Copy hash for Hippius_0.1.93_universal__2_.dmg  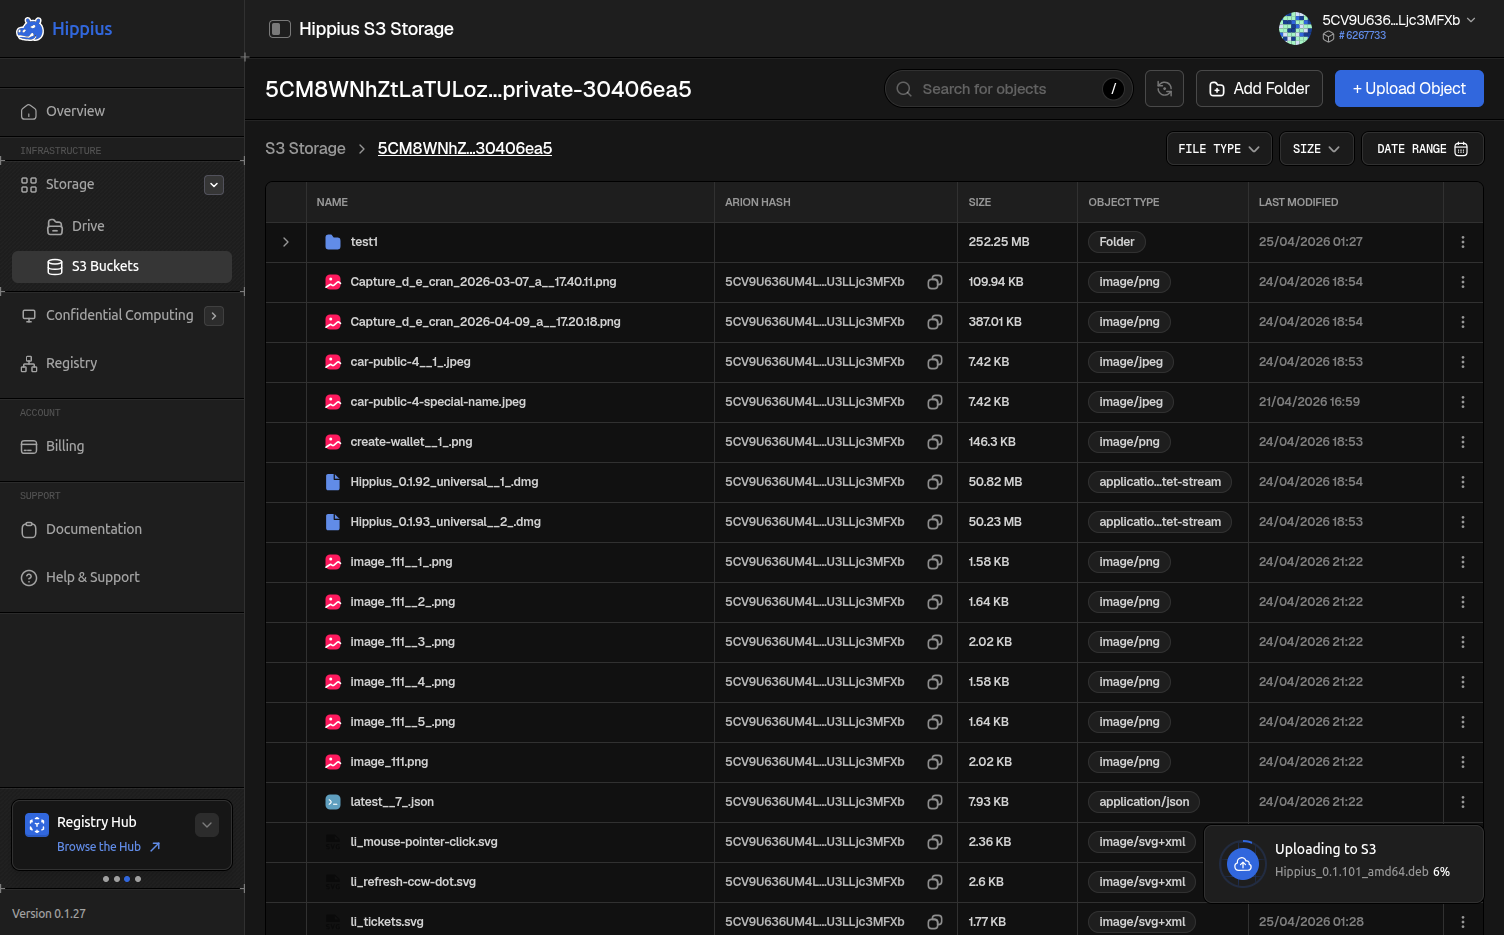click(x=935, y=522)
